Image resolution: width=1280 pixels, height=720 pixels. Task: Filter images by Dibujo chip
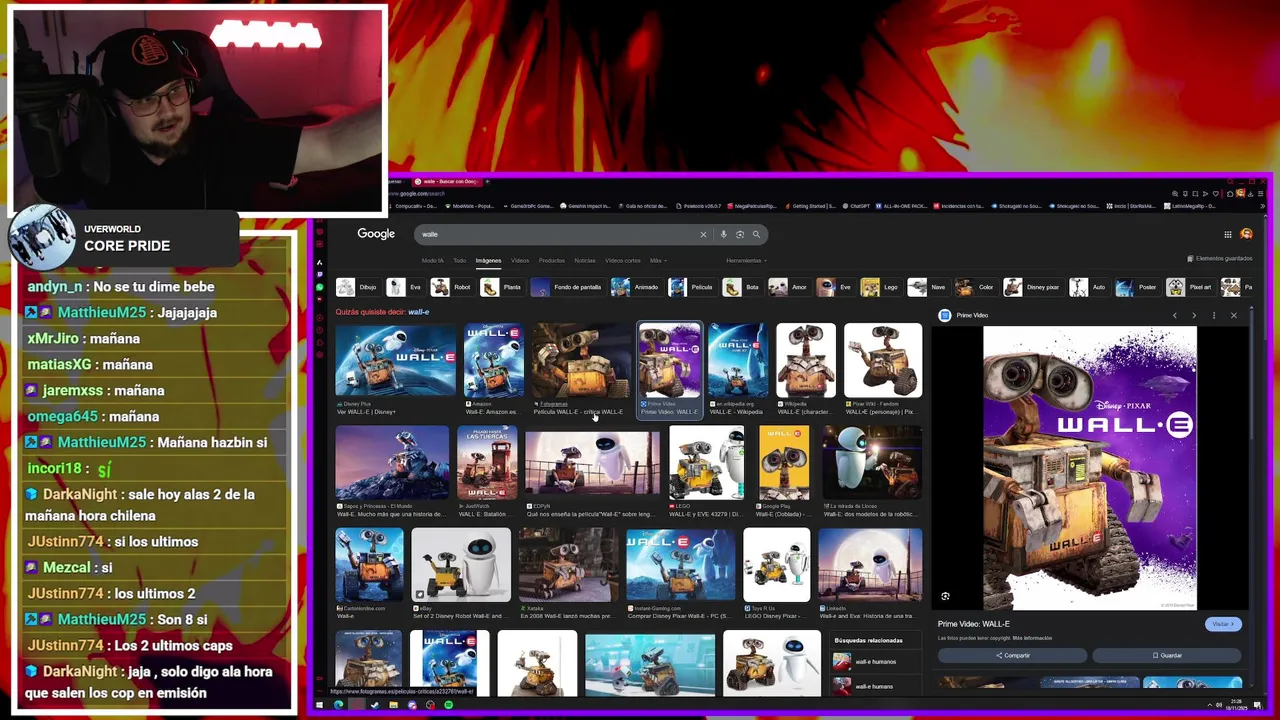359,287
